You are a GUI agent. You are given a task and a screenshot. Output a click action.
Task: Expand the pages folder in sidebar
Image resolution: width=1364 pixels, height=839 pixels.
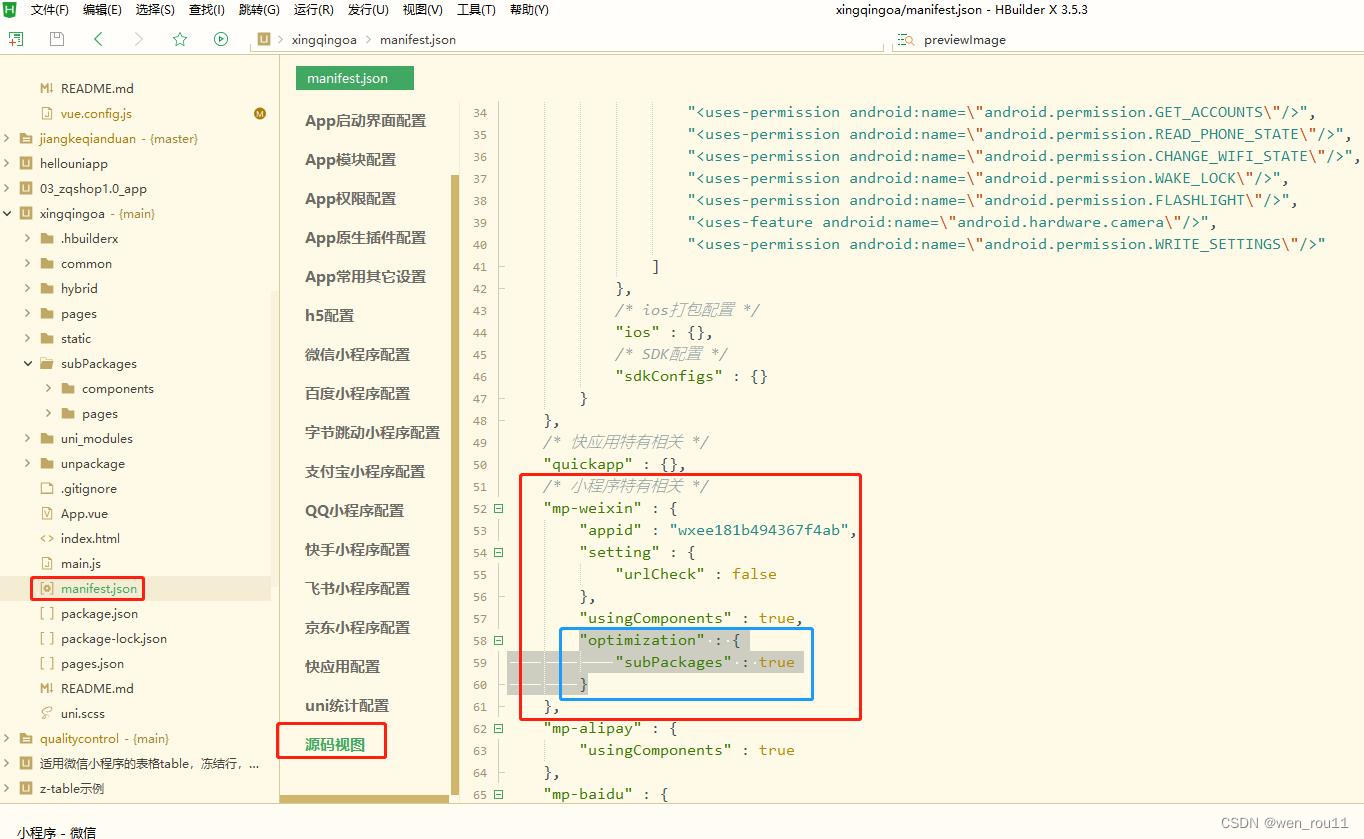click(28, 313)
